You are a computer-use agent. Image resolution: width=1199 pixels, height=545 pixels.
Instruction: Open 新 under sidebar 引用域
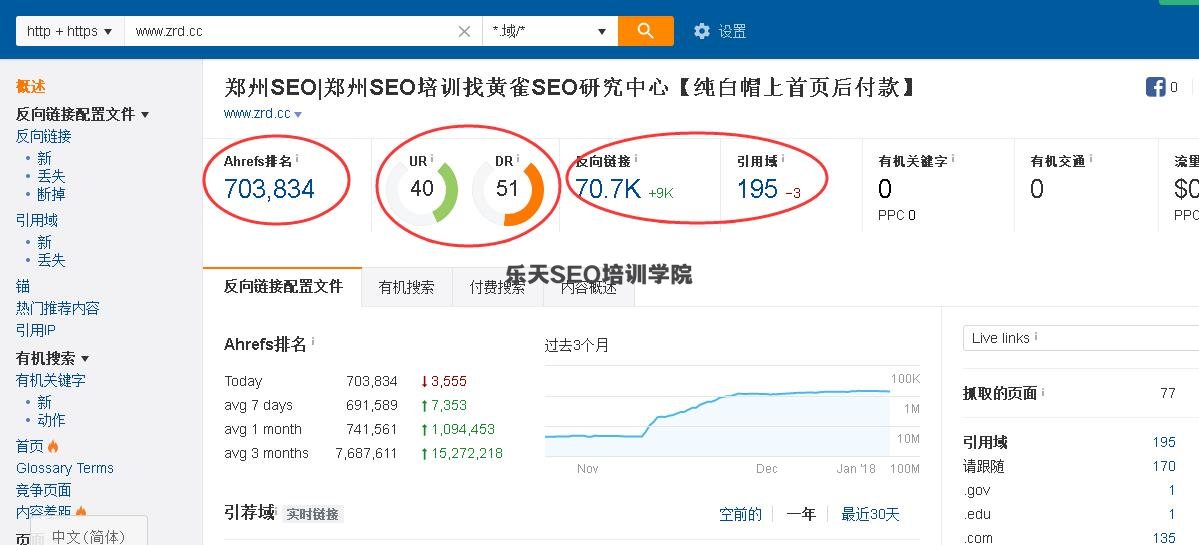[44, 242]
